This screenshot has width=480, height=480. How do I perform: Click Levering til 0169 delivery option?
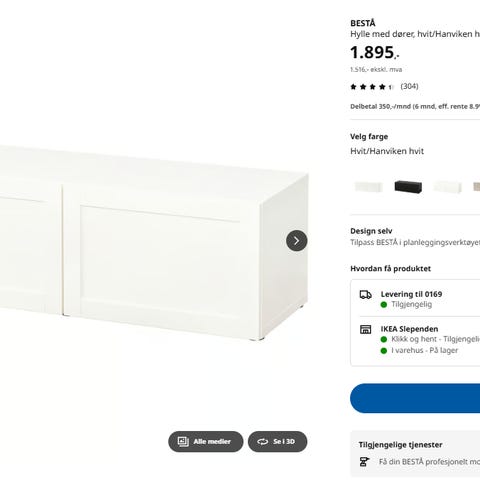(411, 294)
